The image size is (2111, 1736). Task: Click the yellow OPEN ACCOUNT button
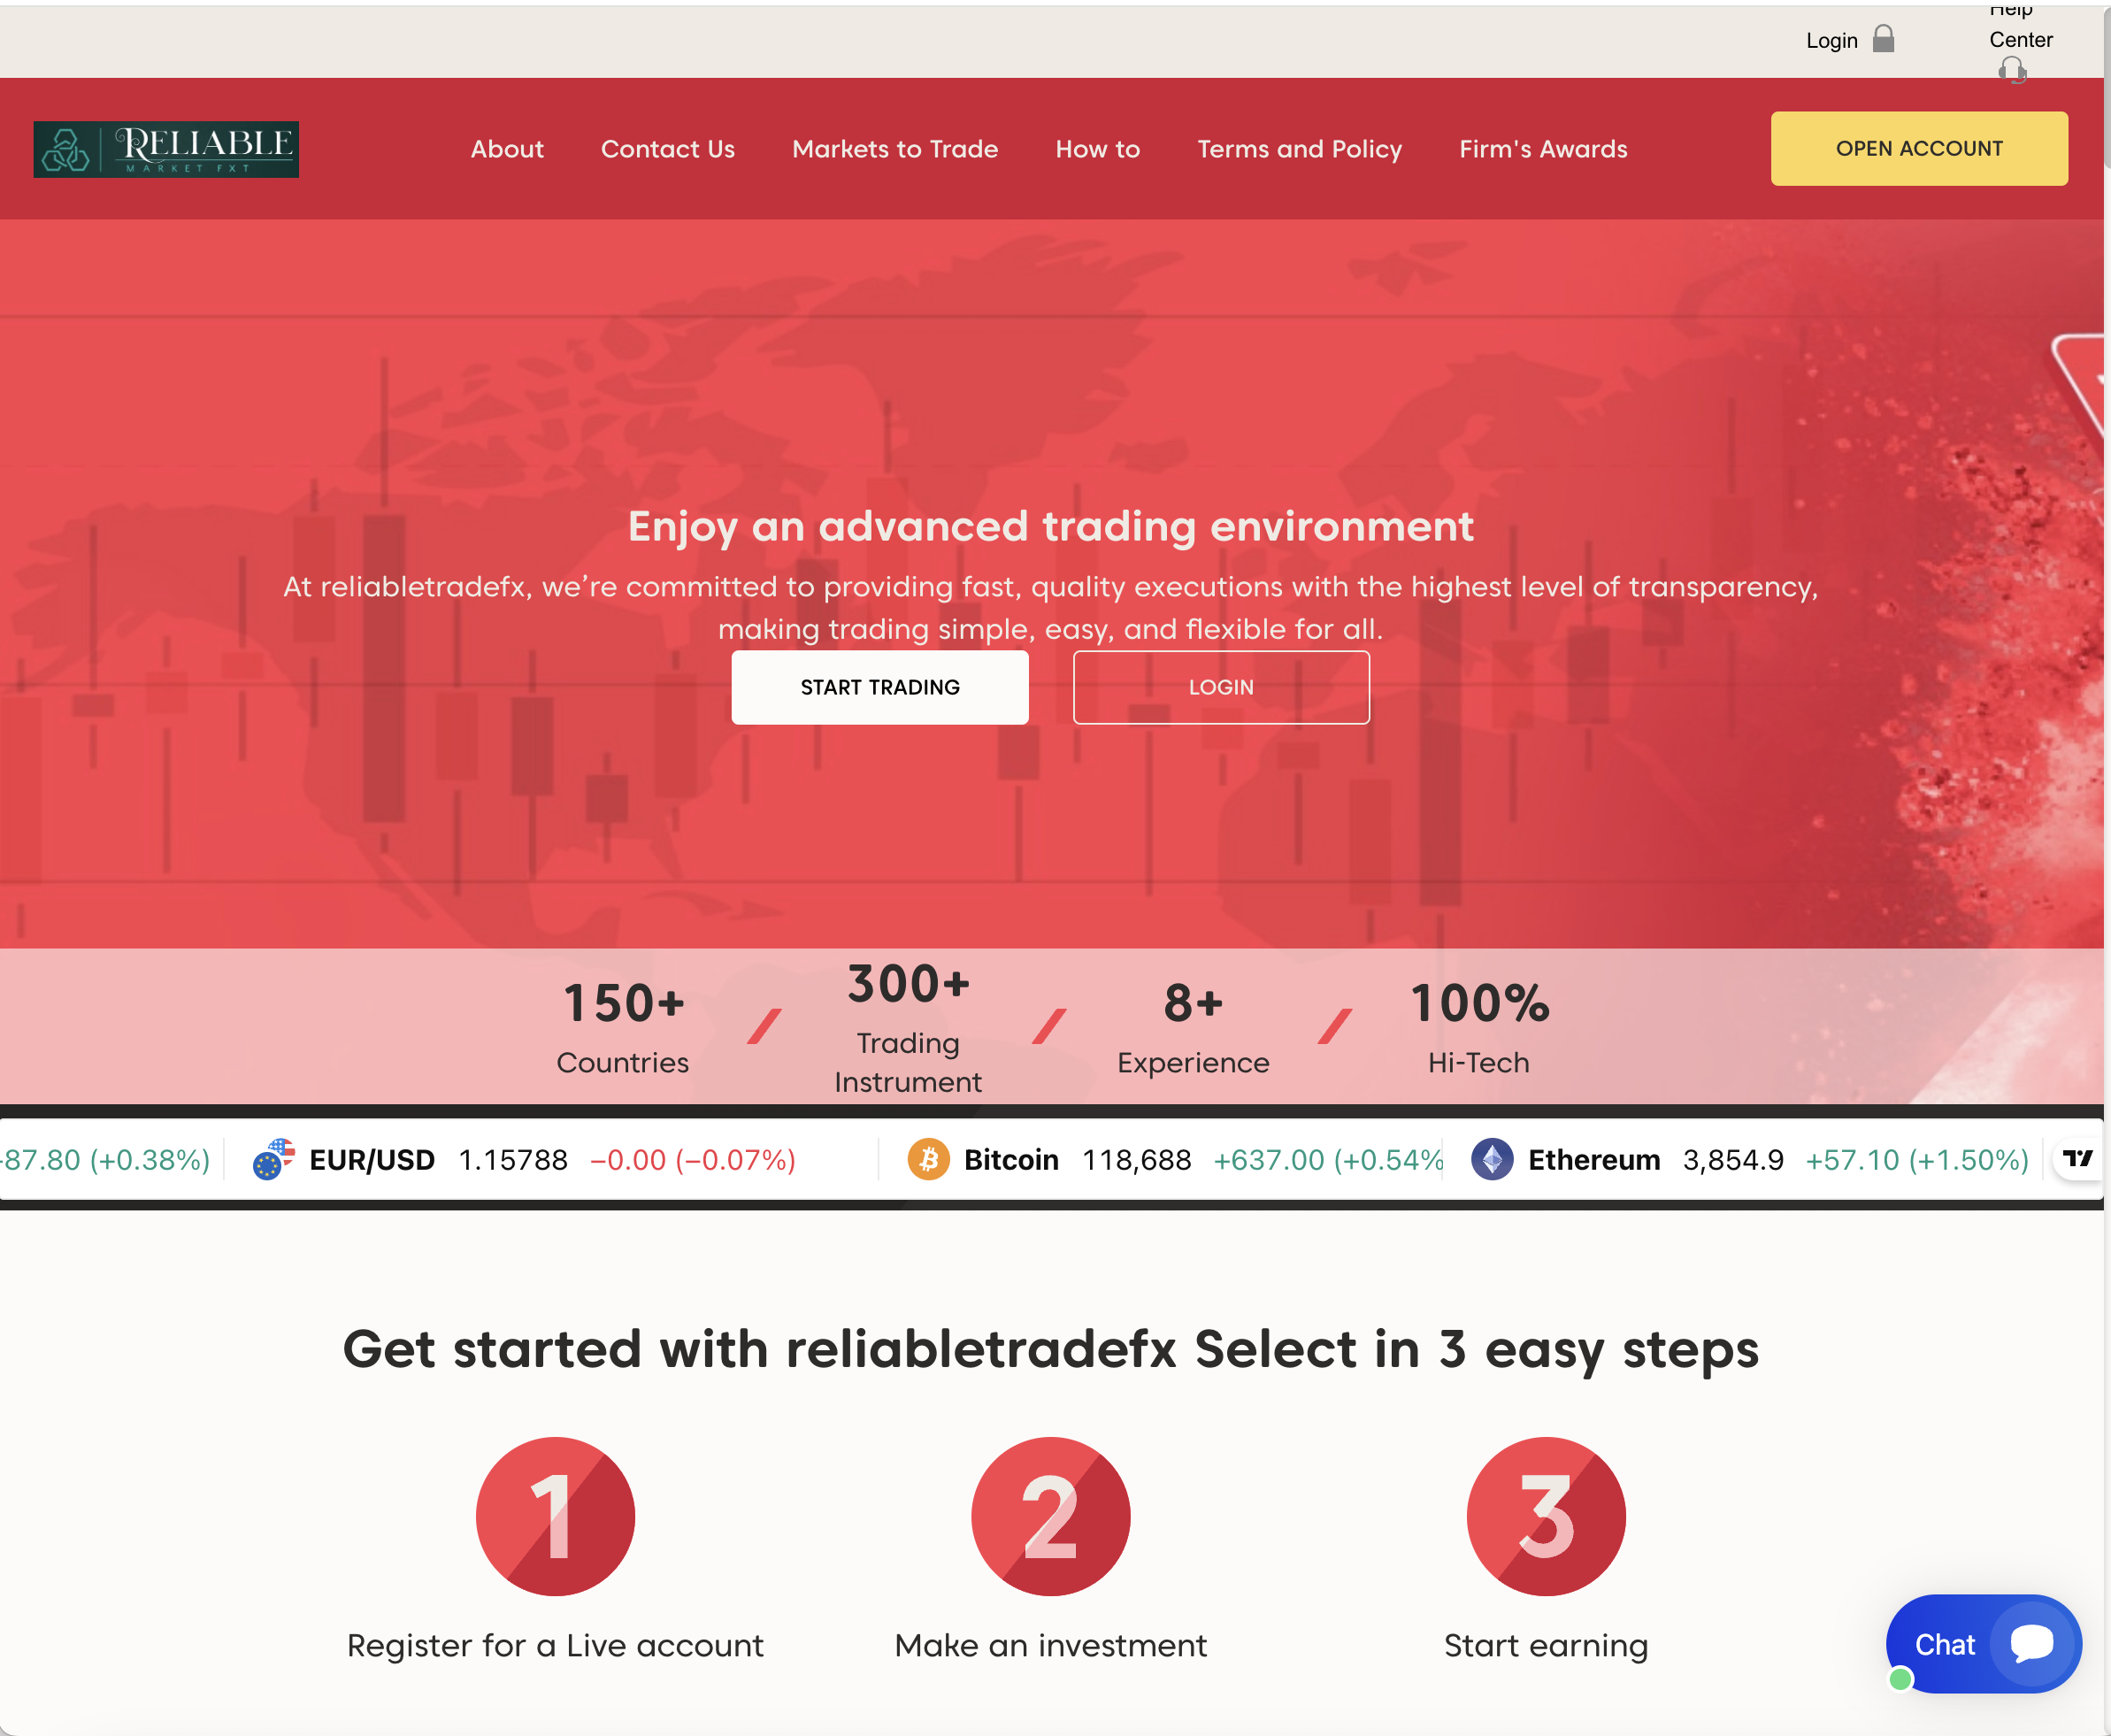click(1919, 148)
